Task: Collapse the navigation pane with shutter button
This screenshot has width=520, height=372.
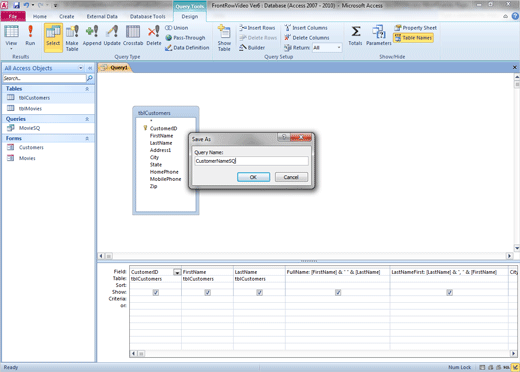Action: pos(90,68)
